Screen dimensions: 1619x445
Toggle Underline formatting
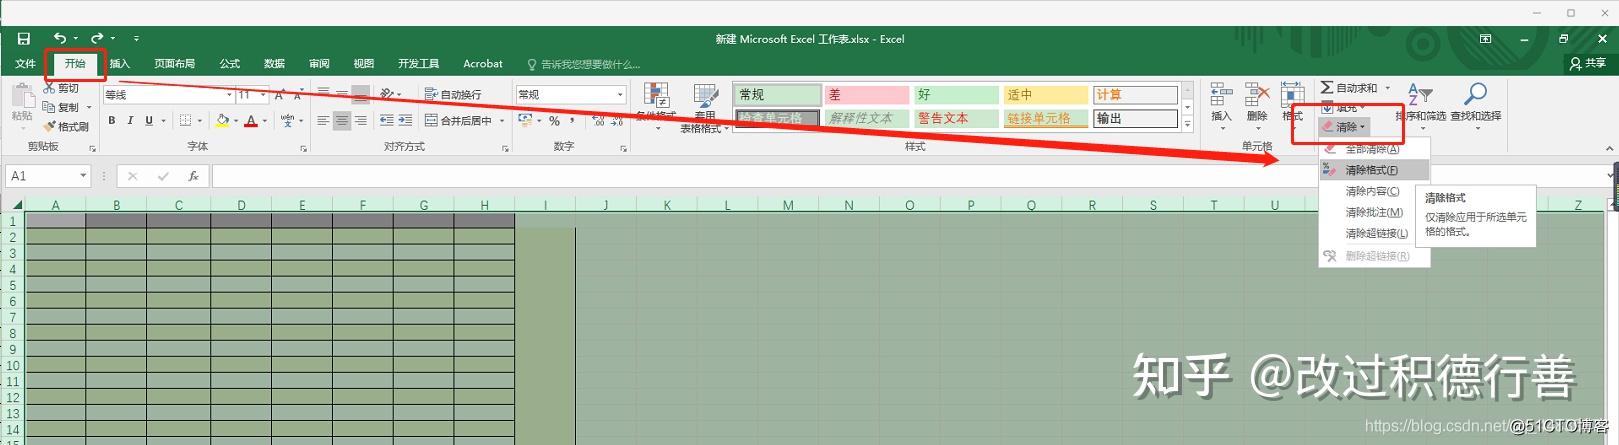[x=149, y=120]
